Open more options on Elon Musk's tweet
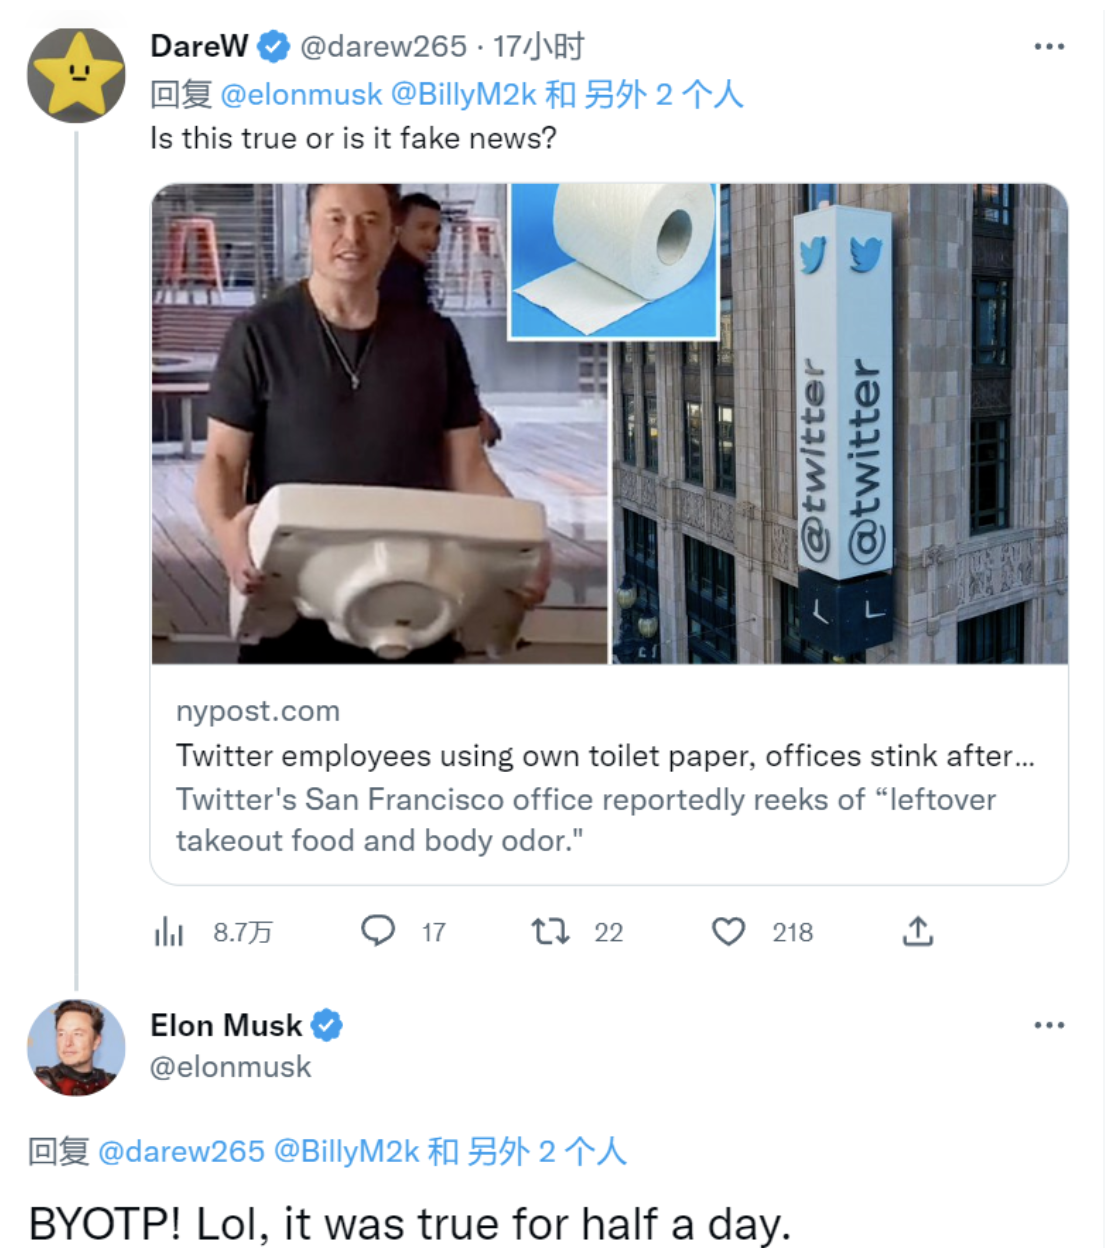Screen dimensions: 1106x1260 tap(1049, 1025)
